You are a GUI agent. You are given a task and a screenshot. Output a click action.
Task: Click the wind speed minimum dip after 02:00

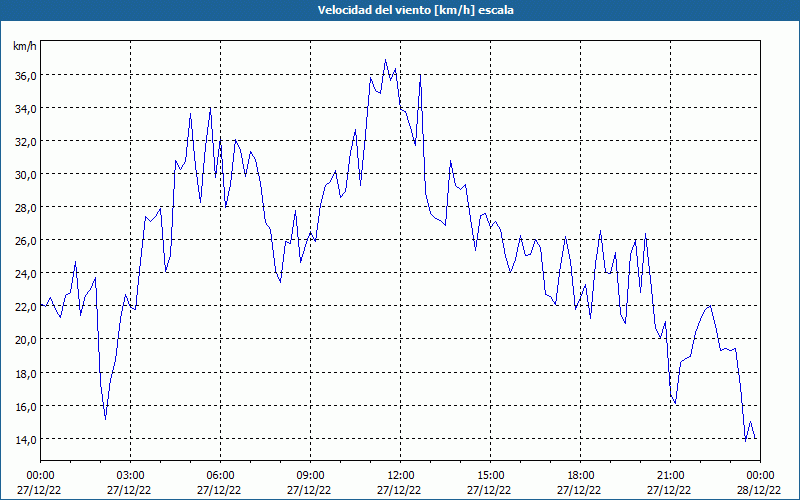tap(106, 419)
